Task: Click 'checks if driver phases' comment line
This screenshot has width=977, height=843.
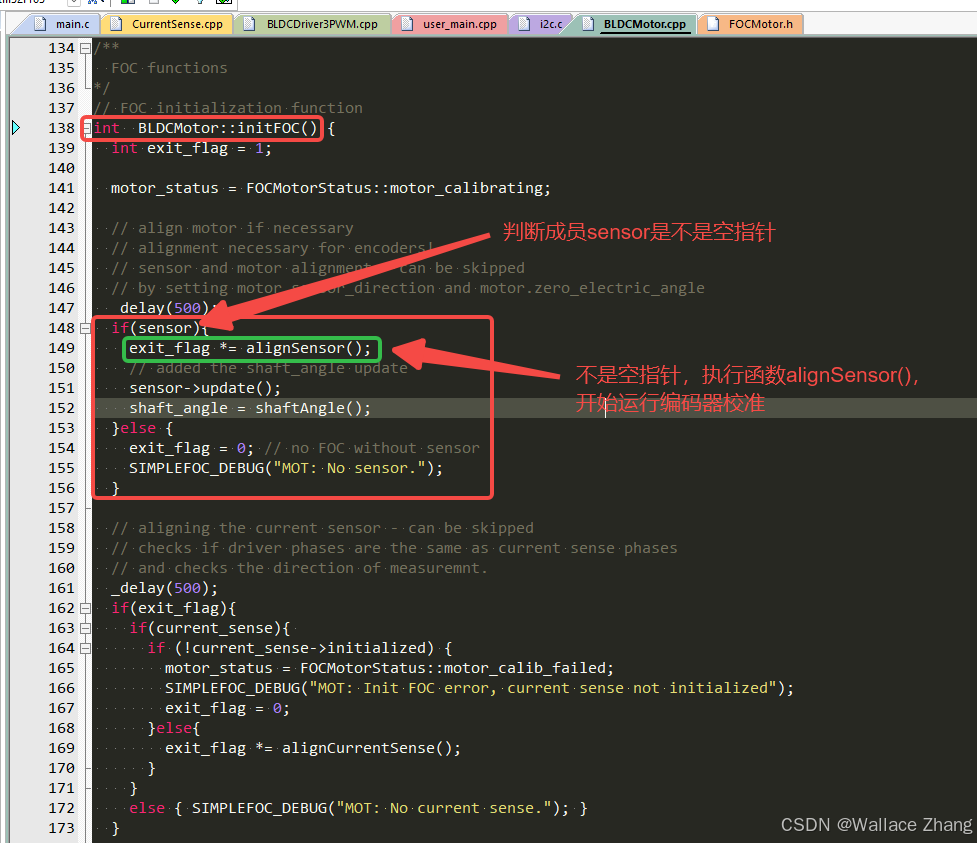Action: coord(394,548)
